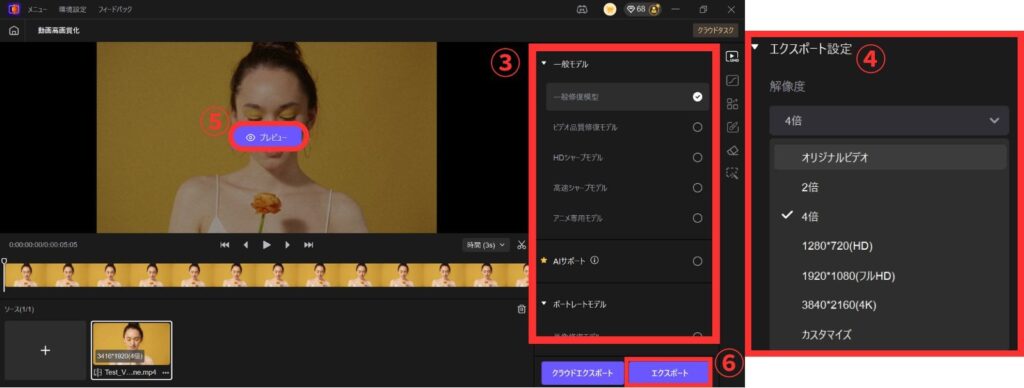This screenshot has width=1024, height=388.
Task: Open フィードバック in title bar
Action: coord(115,10)
